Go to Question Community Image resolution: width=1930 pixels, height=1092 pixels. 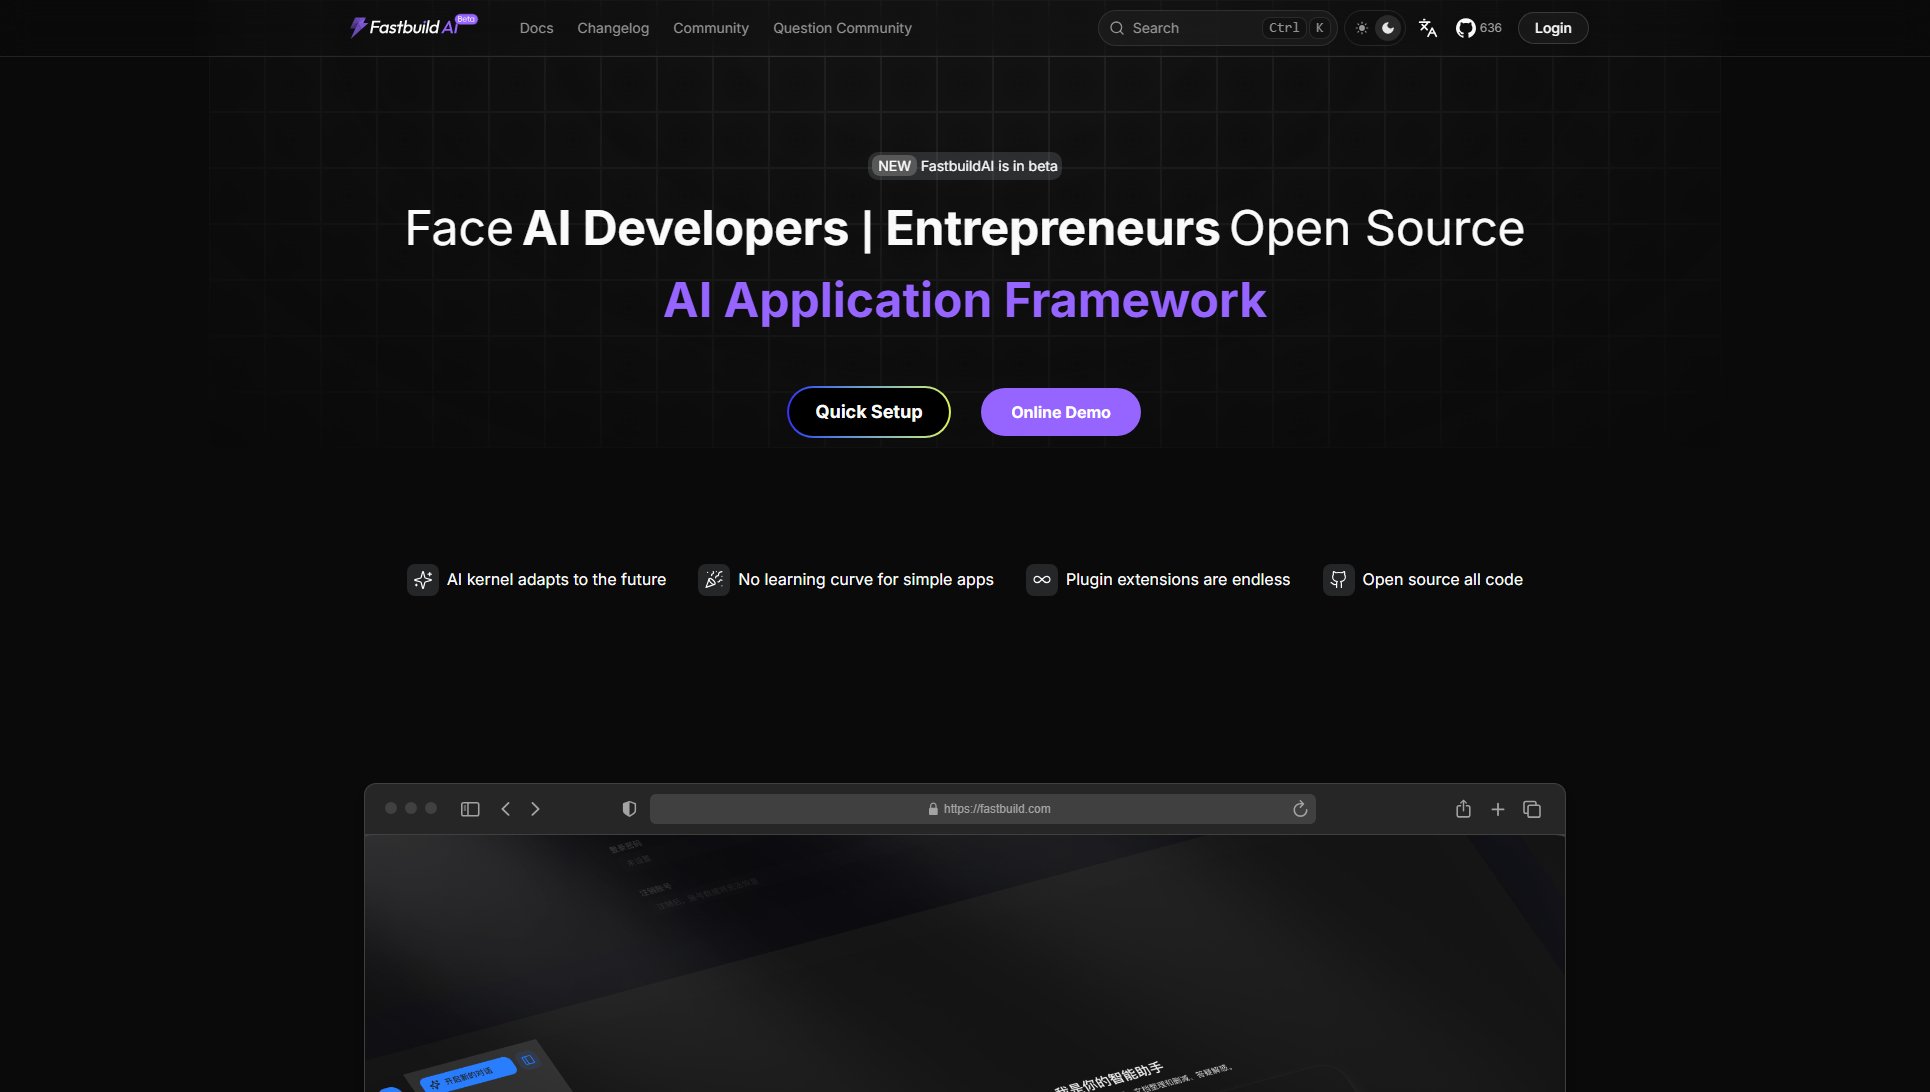[842, 28]
